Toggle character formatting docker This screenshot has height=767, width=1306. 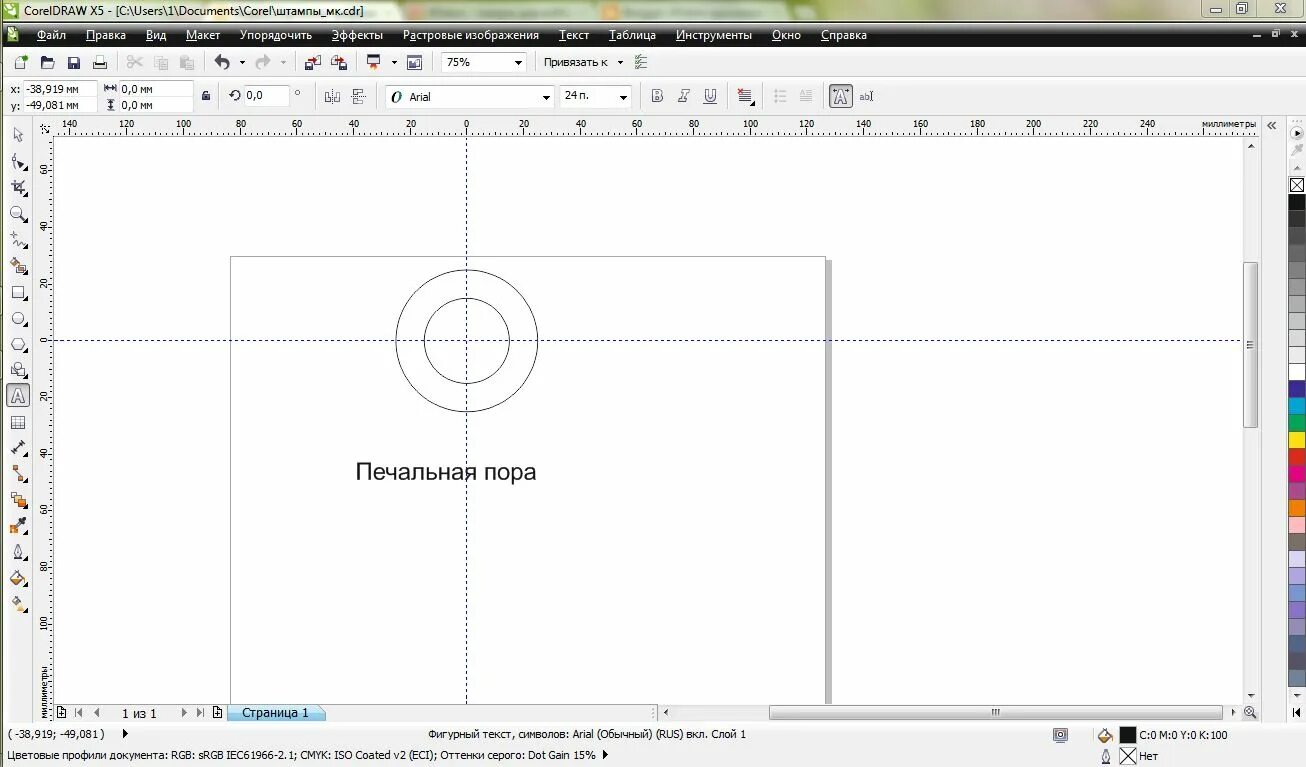pyautogui.click(x=840, y=96)
